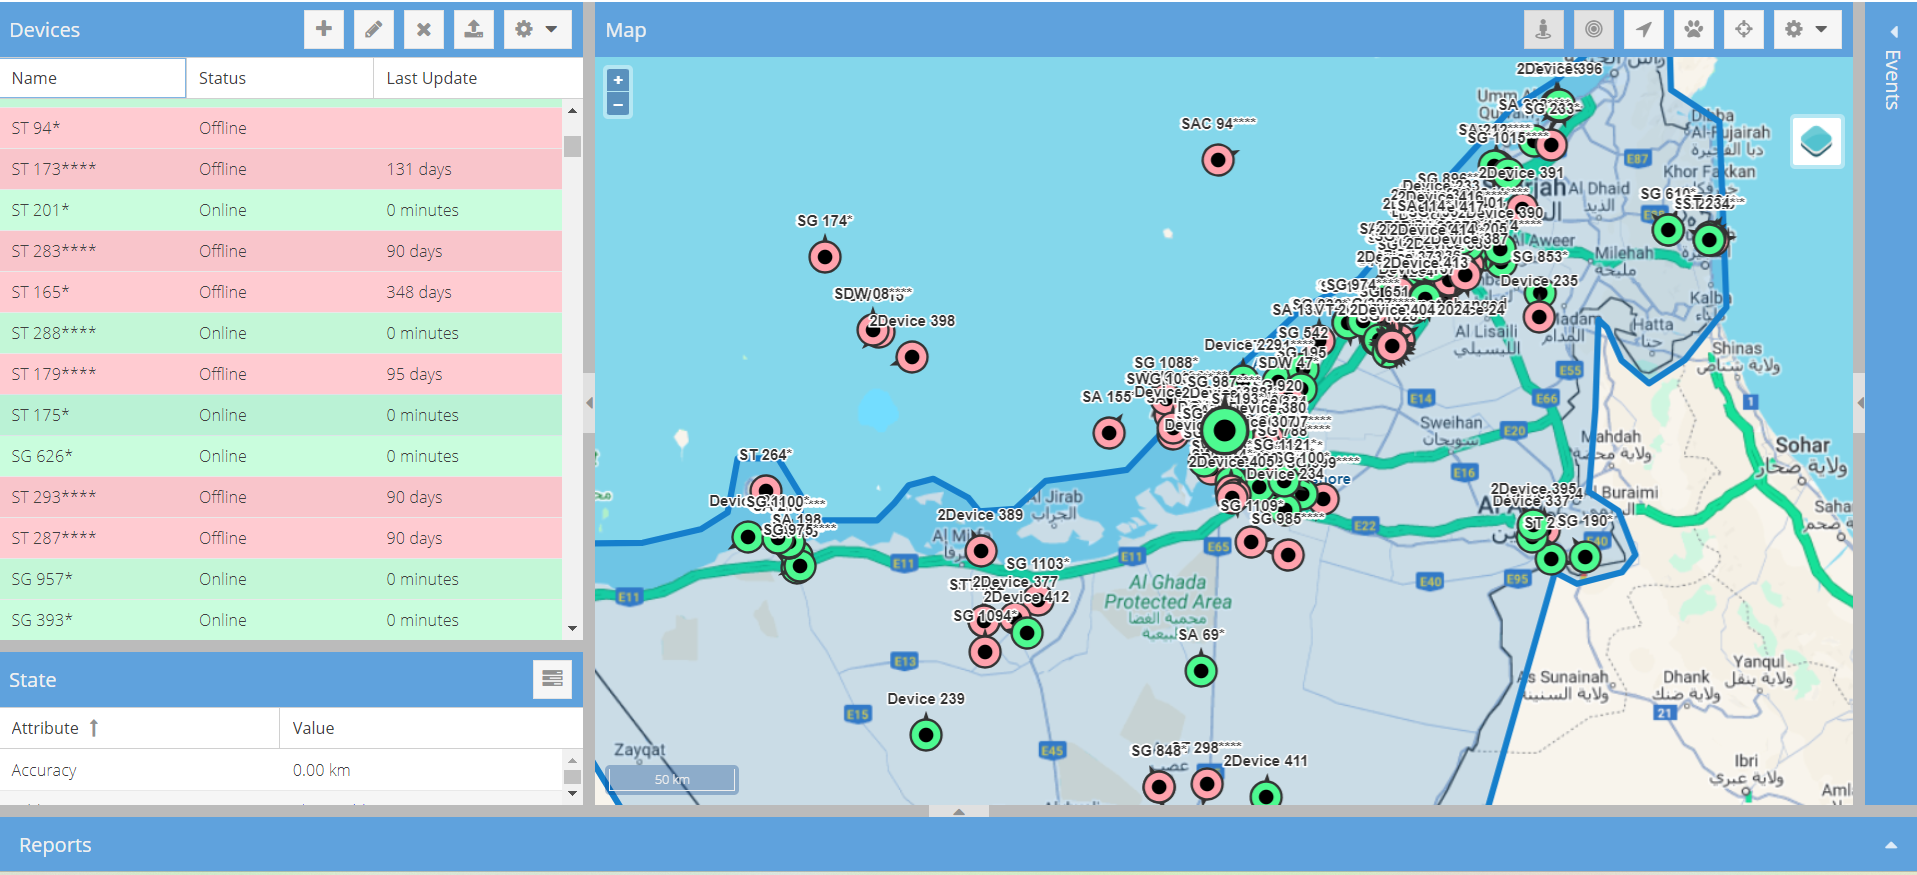Collapse the map with bottom splitter arrow

coord(959,811)
